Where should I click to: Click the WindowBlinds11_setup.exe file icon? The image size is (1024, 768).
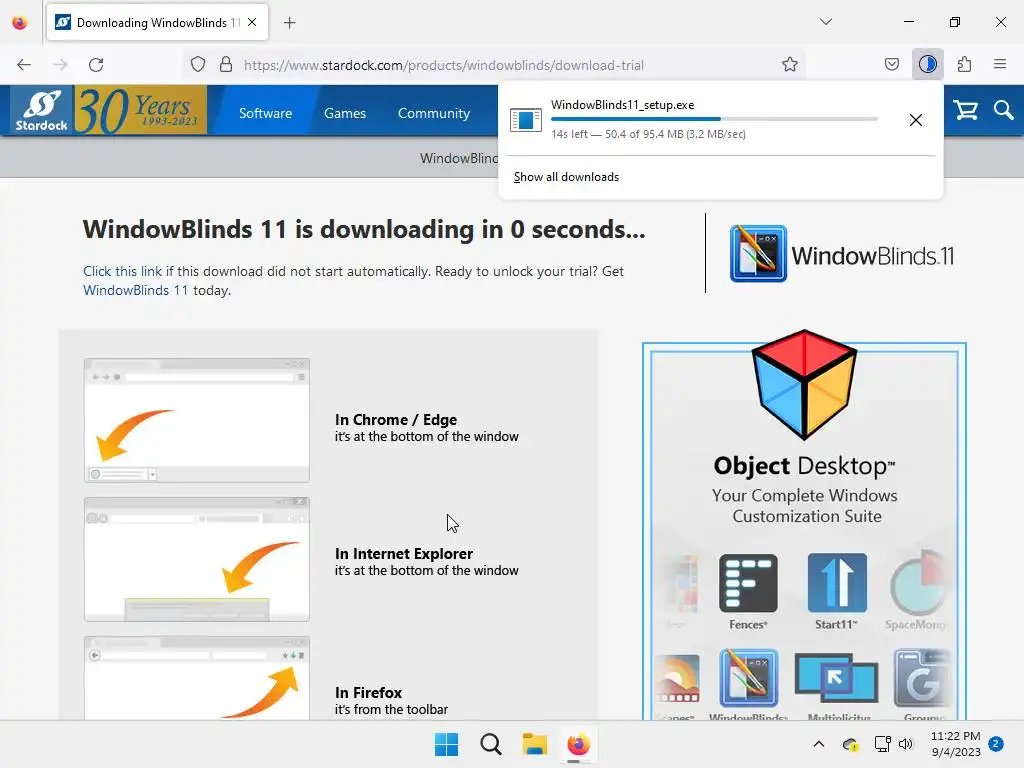[526, 120]
